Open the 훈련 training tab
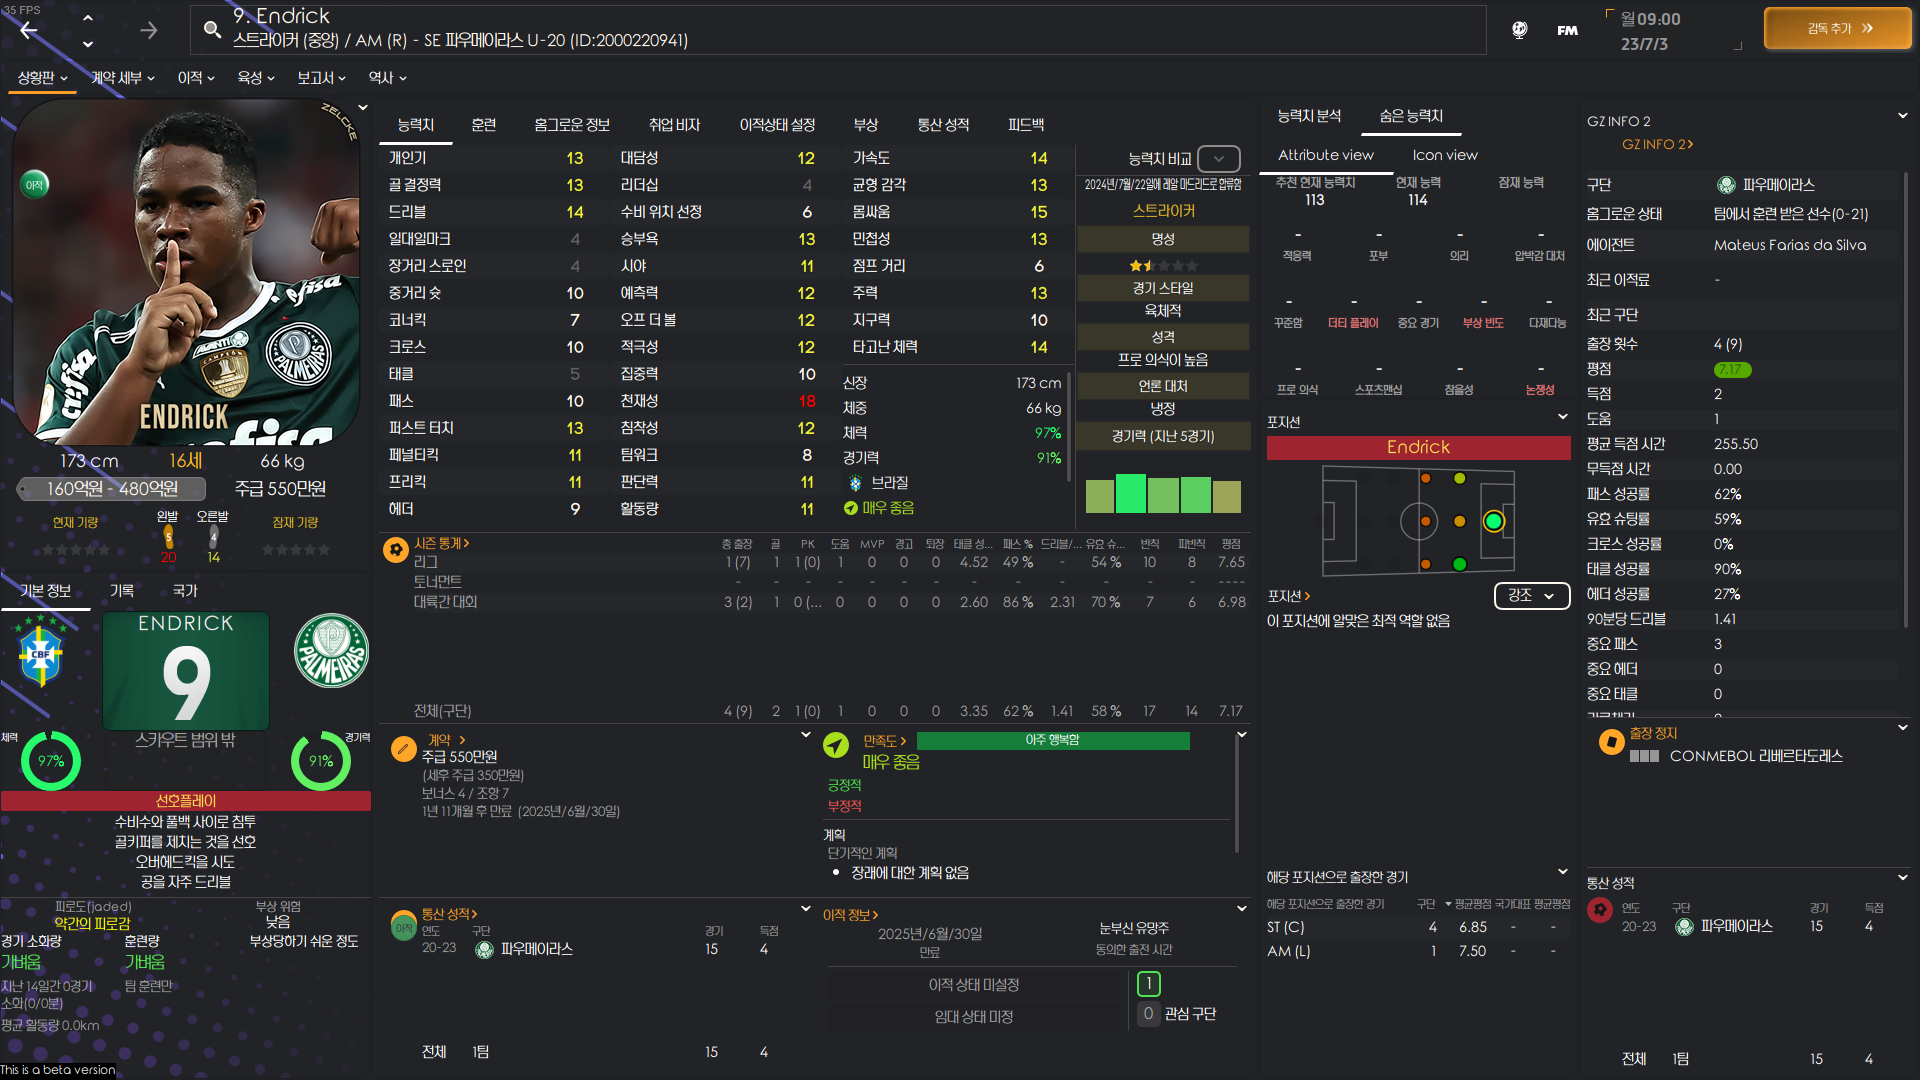This screenshot has width=1920, height=1080. point(483,125)
